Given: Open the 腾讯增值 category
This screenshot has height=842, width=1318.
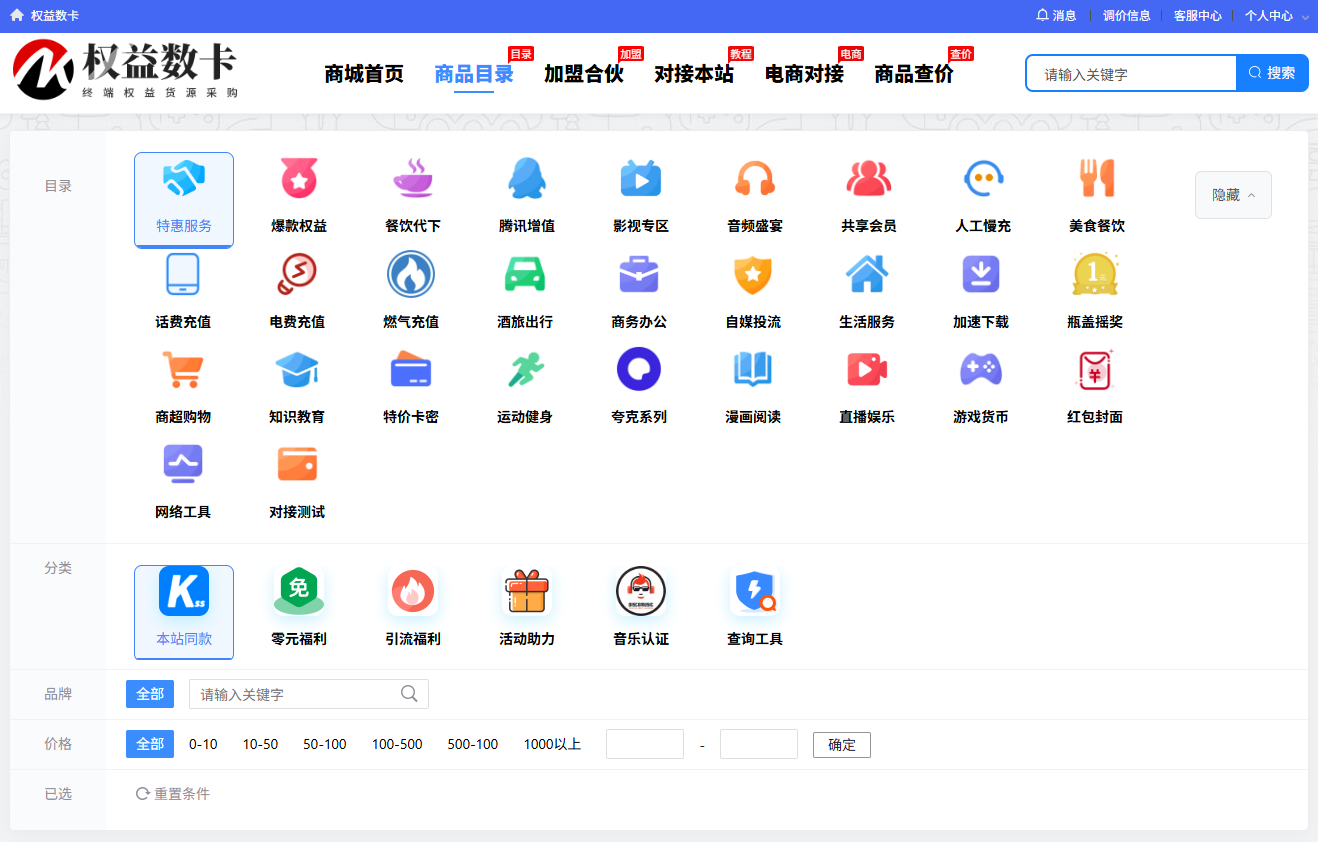Looking at the screenshot, I should point(526,192).
